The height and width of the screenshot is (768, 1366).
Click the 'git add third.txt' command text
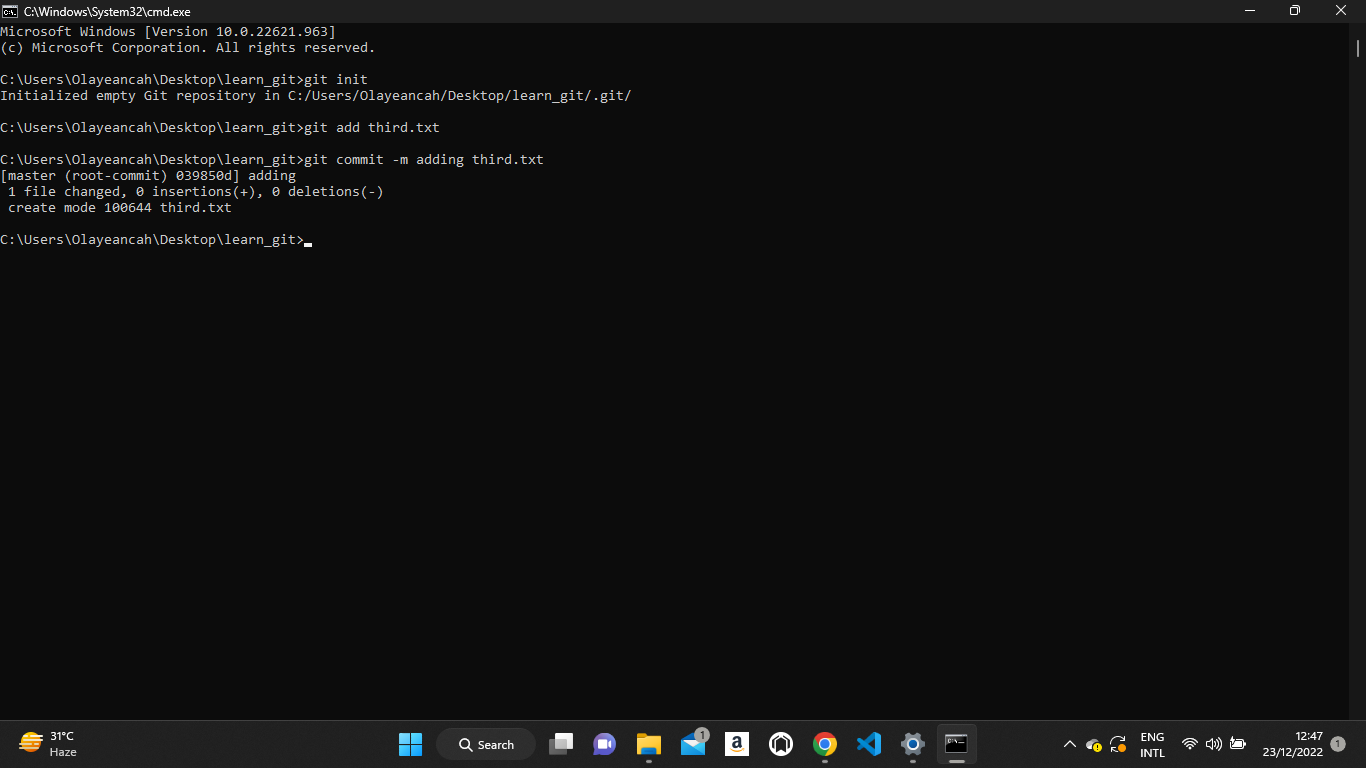pyautogui.click(x=372, y=127)
